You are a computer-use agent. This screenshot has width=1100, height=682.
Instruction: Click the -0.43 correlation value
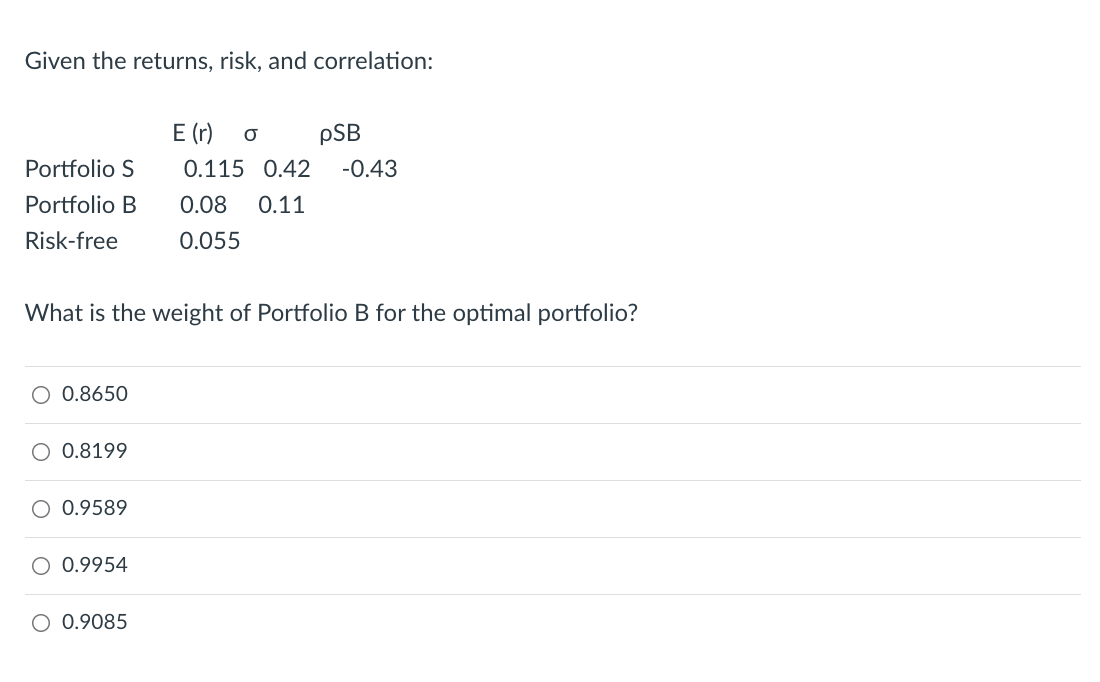click(x=370, y=168)
